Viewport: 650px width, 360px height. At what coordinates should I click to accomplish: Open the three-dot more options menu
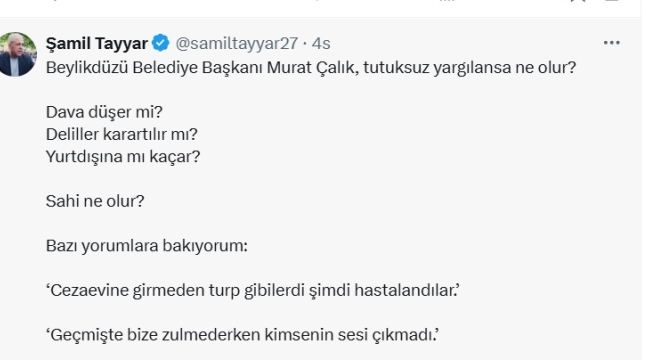click(x=611, y=43)
